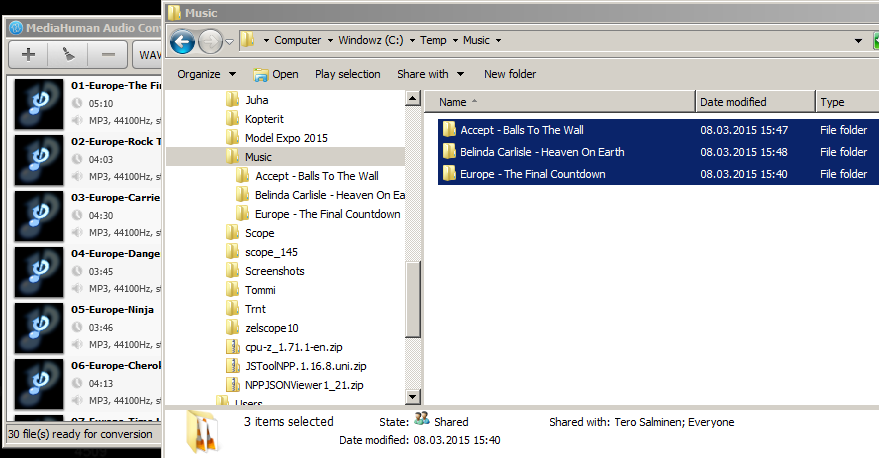This screenshot has width=879, height=458.
Task: Expand the dropdown arrow after Temp breadcrumb
Action: pos(455,40)
